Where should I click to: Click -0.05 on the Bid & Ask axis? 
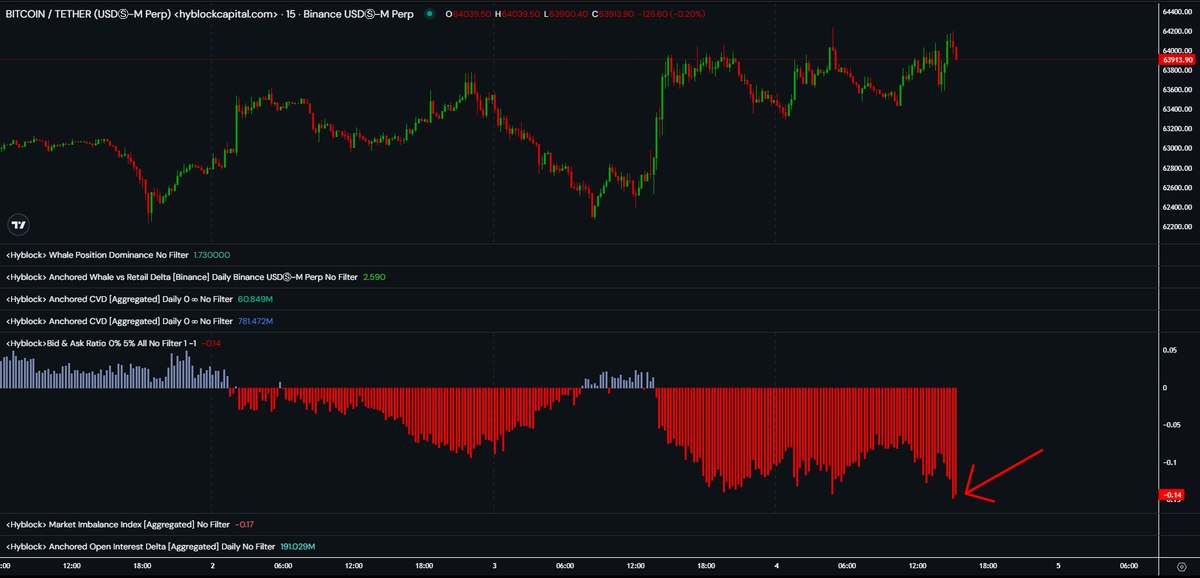coord(1172,425)
